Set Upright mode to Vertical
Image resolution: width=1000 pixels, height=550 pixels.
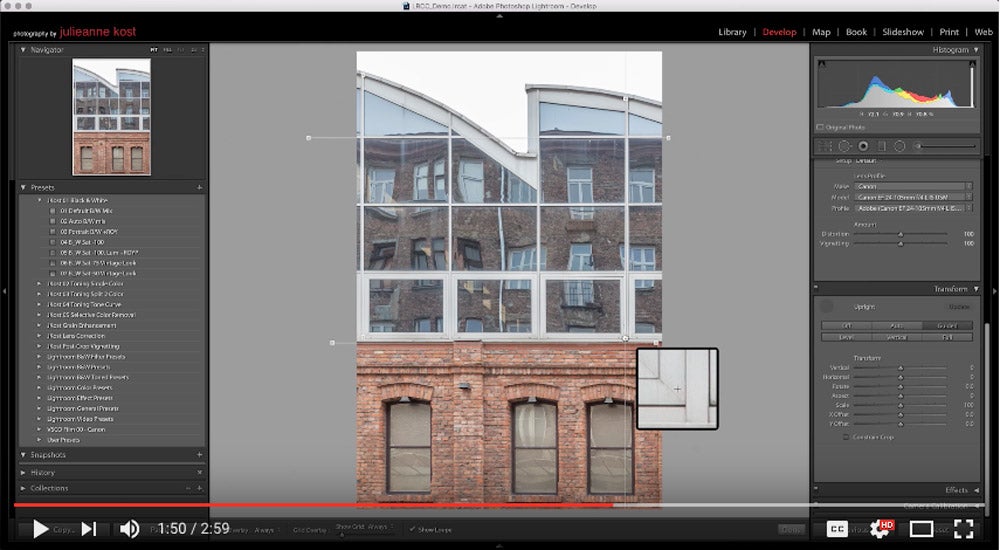click(x=897, y=337)
